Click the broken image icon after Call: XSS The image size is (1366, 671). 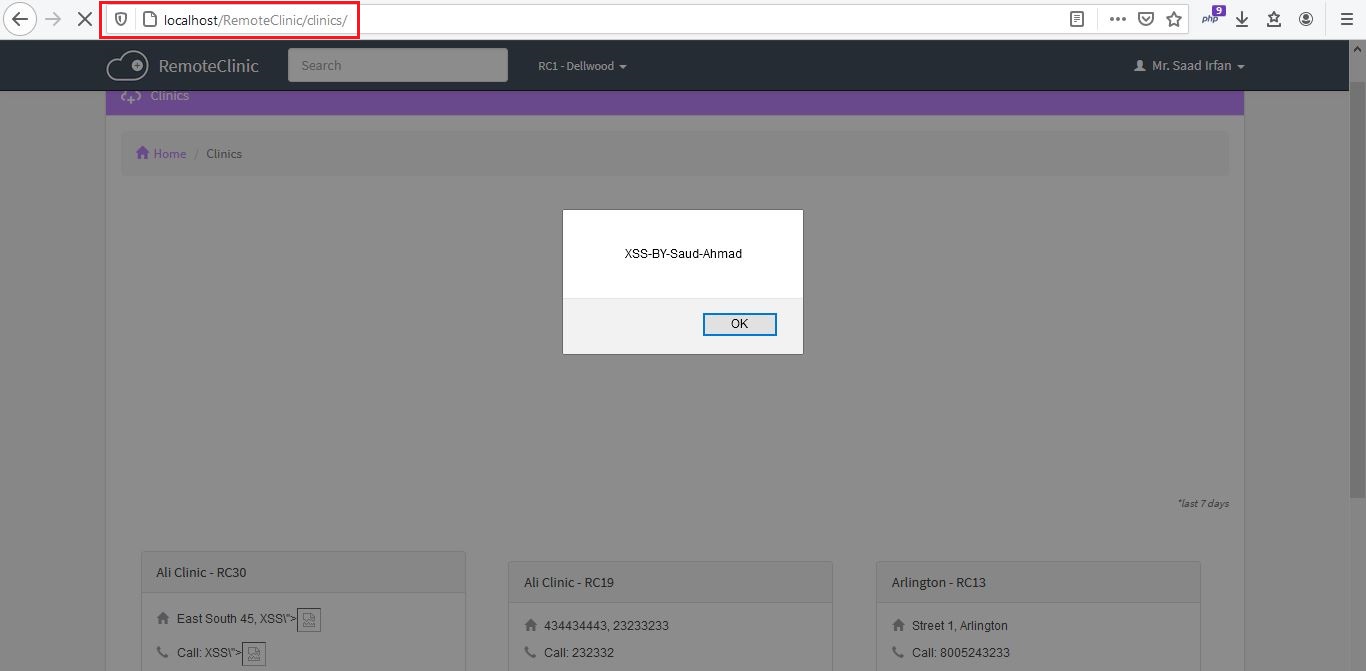254,654
